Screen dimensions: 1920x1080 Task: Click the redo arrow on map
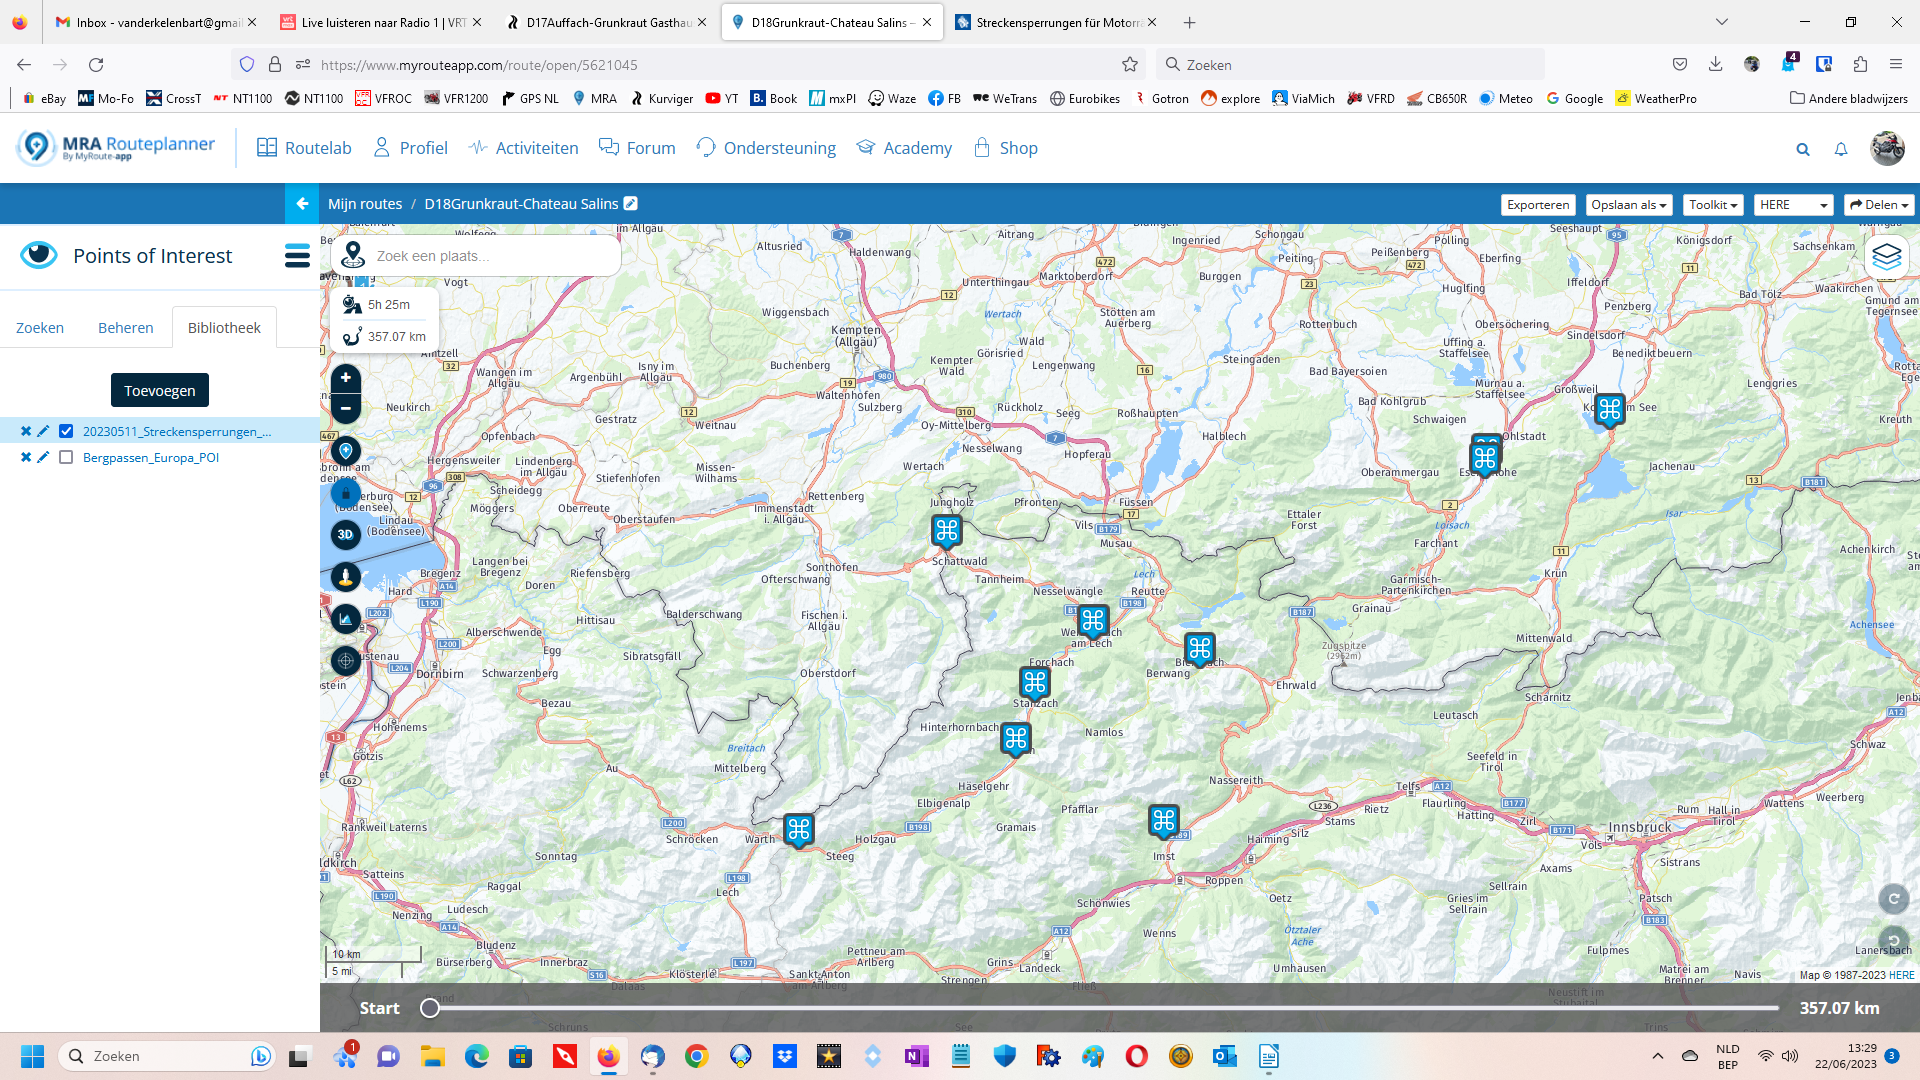(1893, 899)
